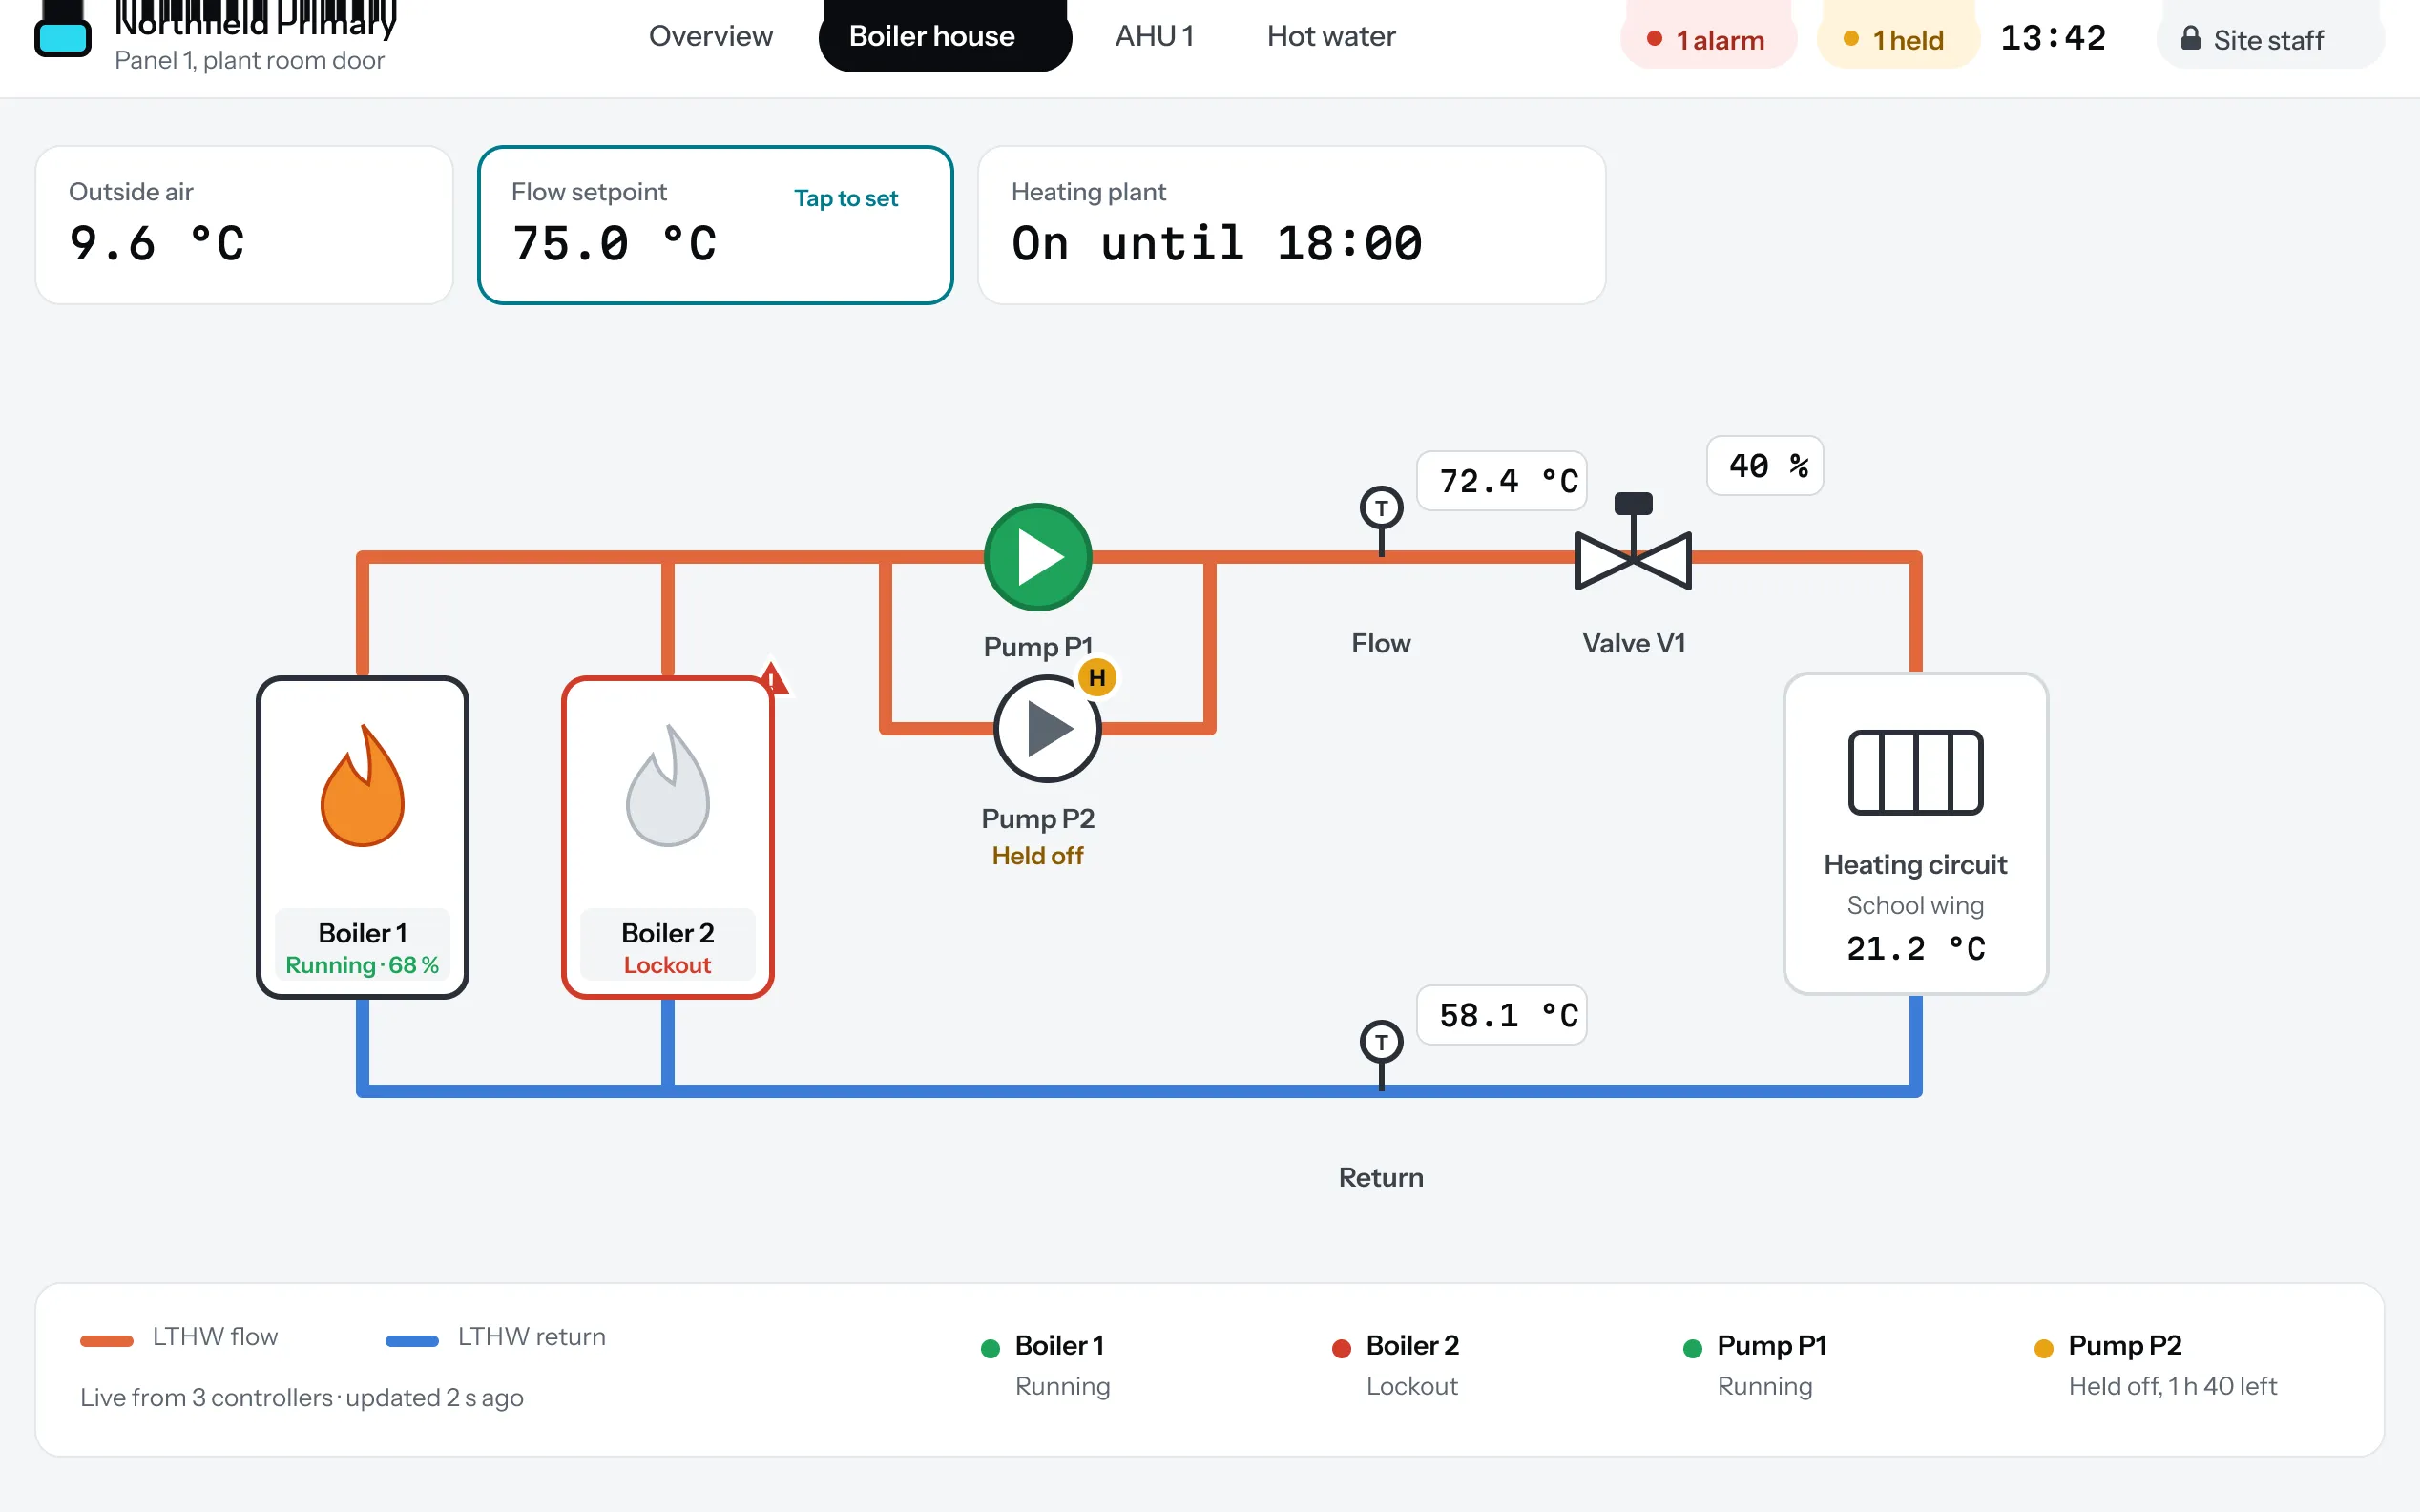
Task: Select Pump P1 in the status legend
Action: coord(1755,1365)
